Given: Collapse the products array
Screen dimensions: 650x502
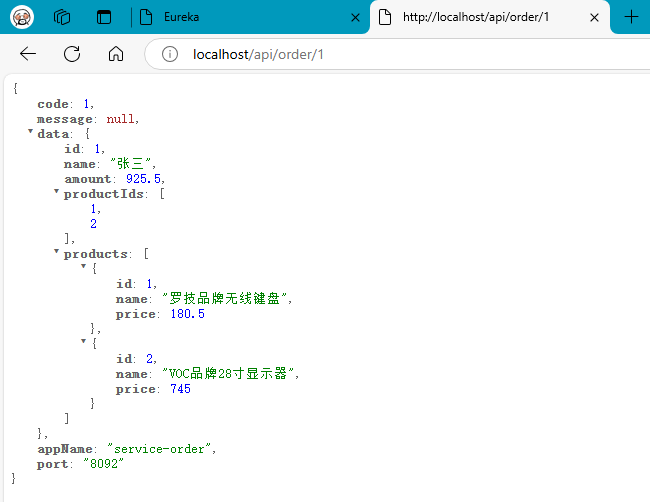Looking at the screenshot, I should pos(56,252).
